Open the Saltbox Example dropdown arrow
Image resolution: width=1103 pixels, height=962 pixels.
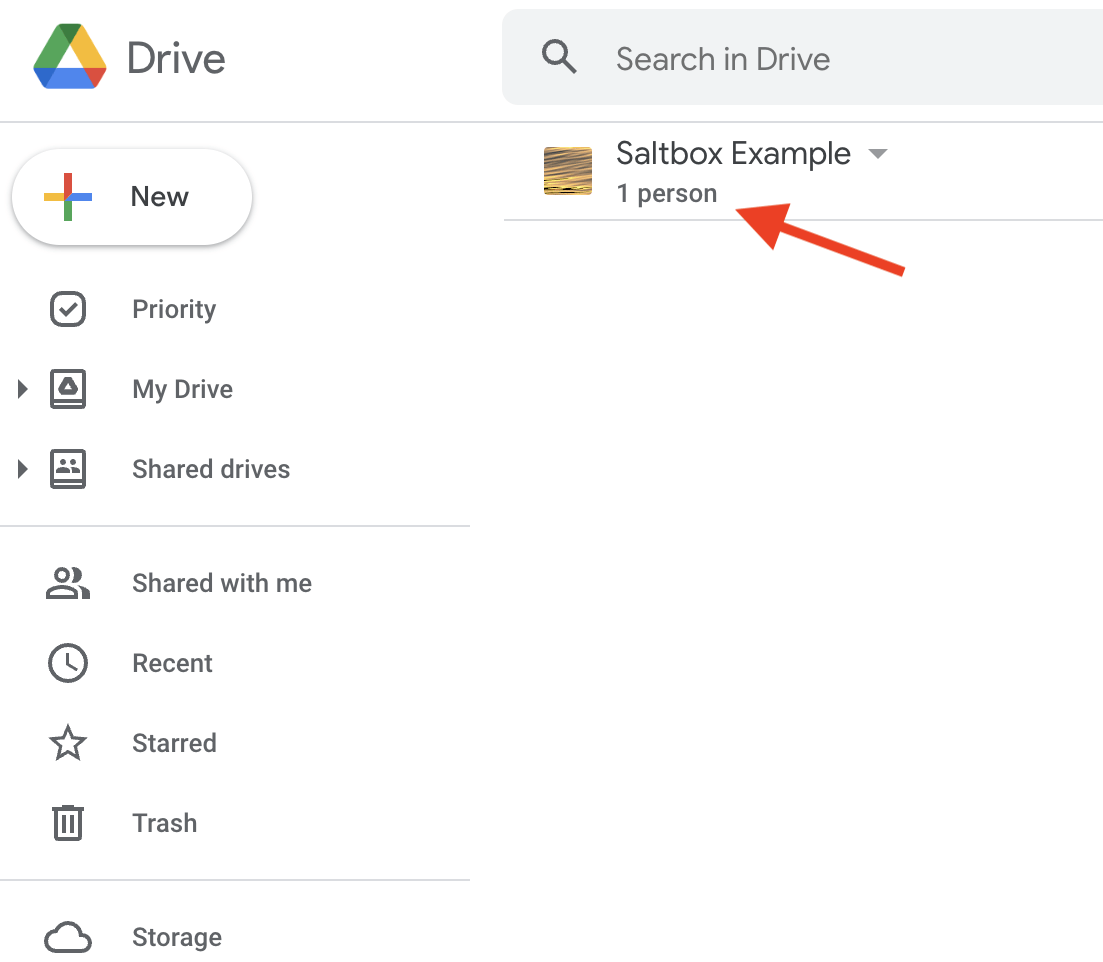(x=877, y=154)
